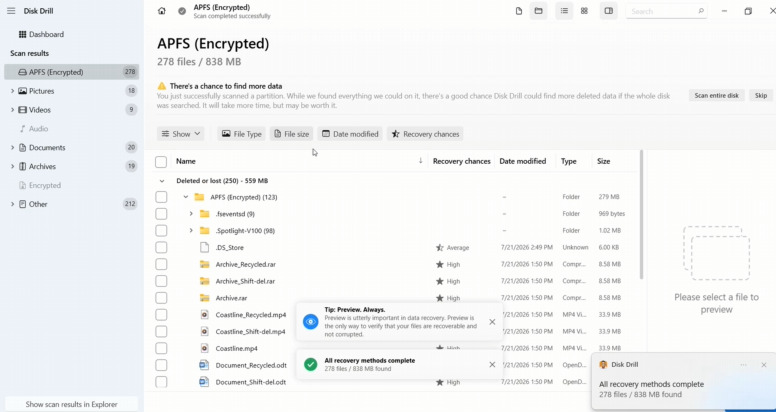The width and height of the screenshot is (776, 412).
Task: Expand the .Spotlight-V100 (98) folder
Action: 191,231
